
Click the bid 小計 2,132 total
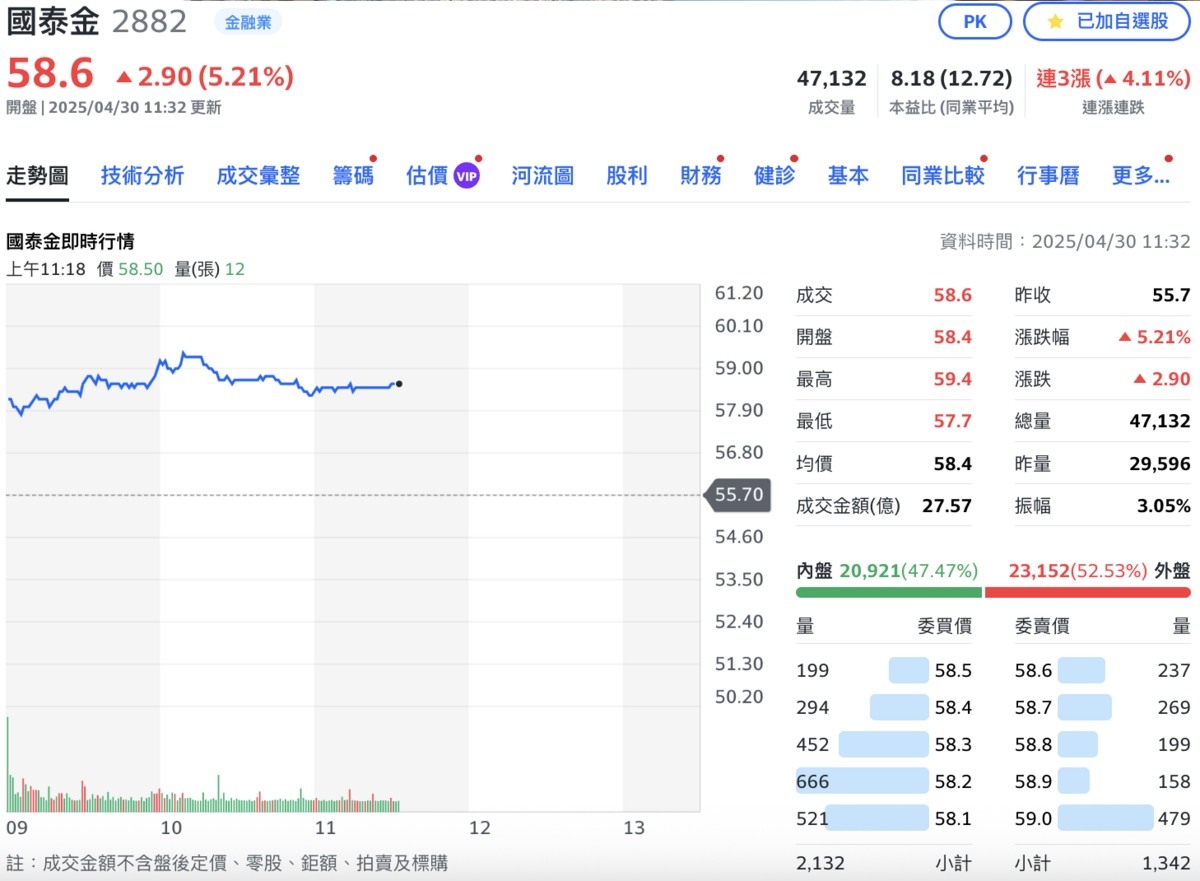(820, 863)
